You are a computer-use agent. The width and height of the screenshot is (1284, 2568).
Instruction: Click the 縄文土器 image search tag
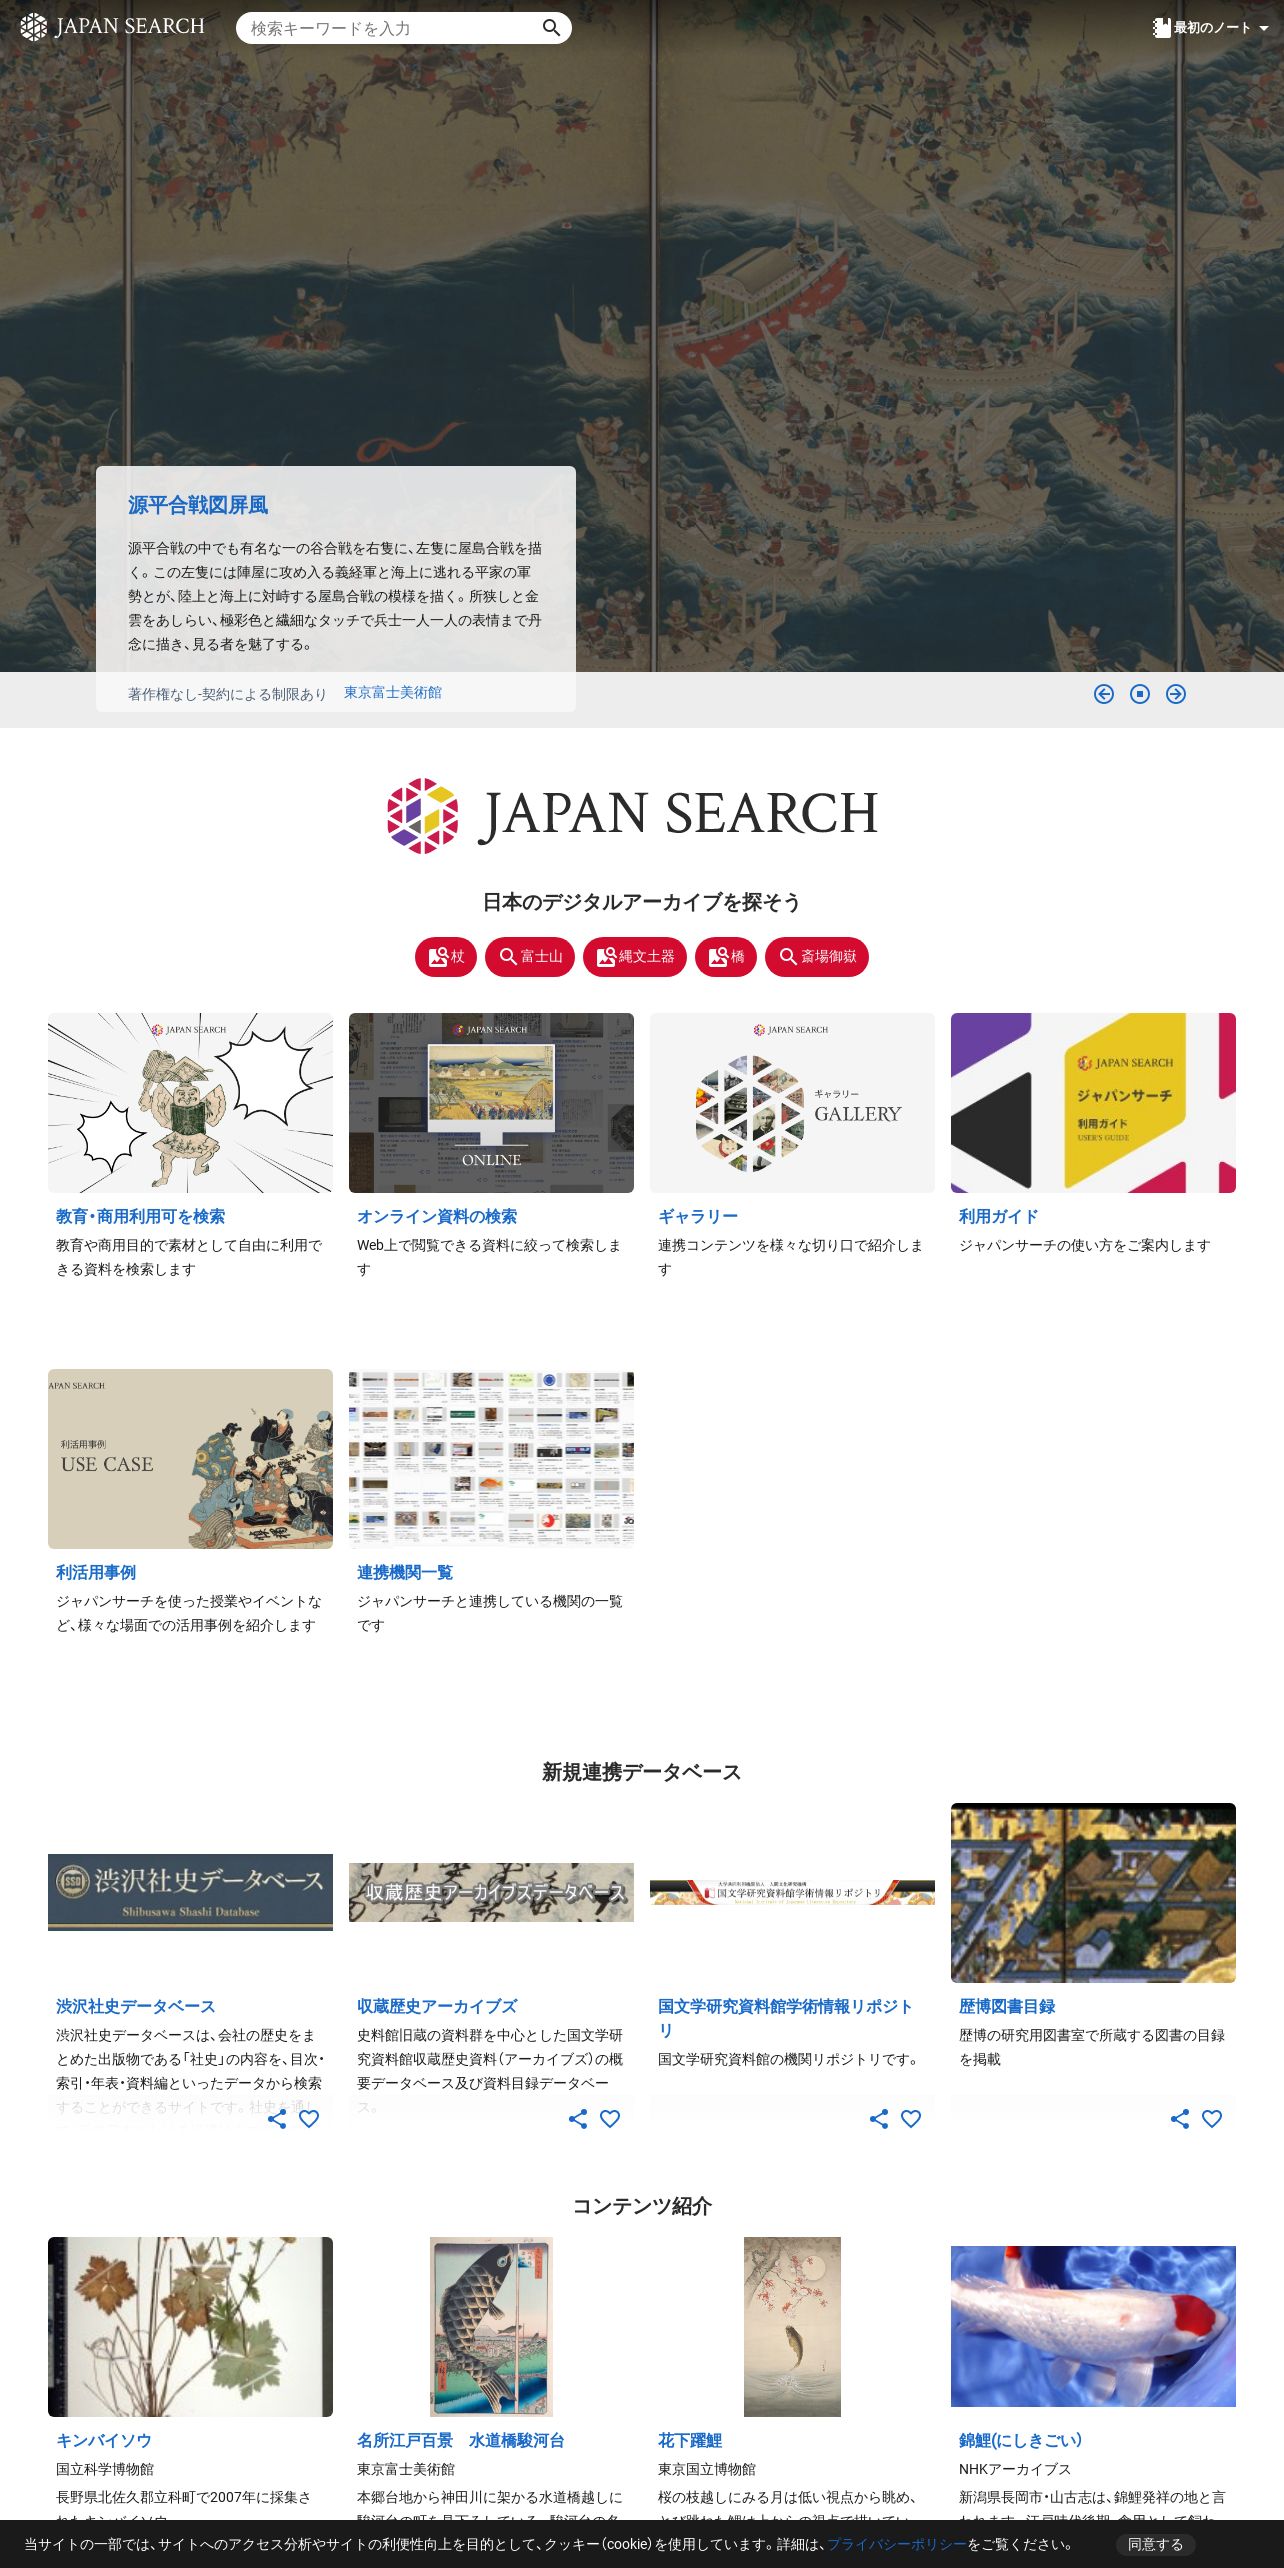coord(635,956)
